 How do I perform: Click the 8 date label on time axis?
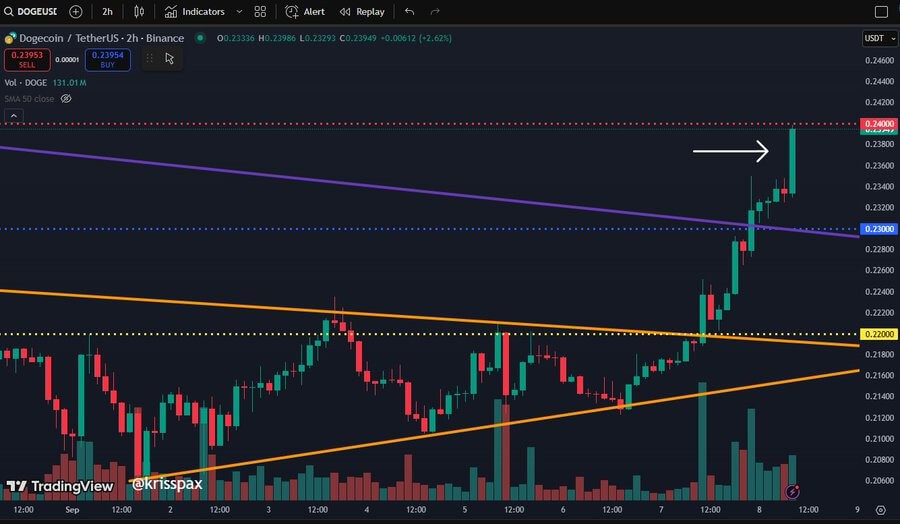tap(759, 510)
